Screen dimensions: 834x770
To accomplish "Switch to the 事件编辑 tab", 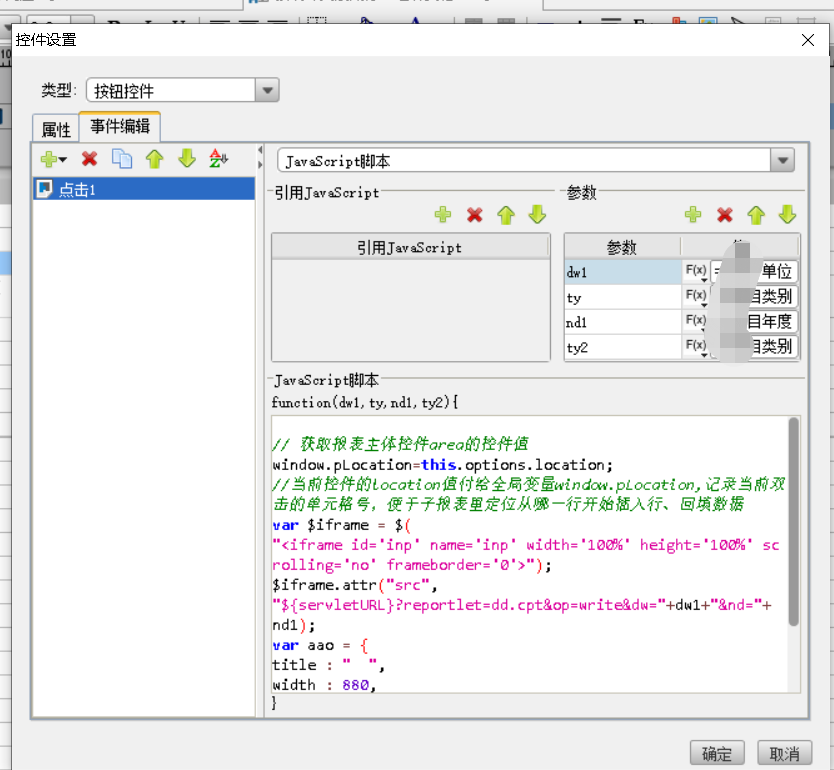I will (x=120, y=127).
